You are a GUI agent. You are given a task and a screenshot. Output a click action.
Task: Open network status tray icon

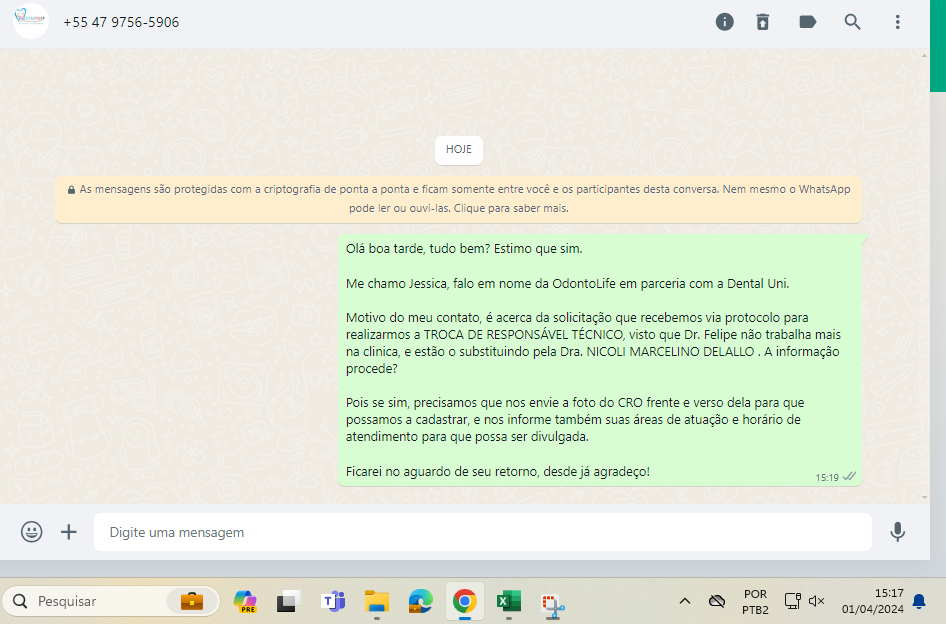click(792, 601)
